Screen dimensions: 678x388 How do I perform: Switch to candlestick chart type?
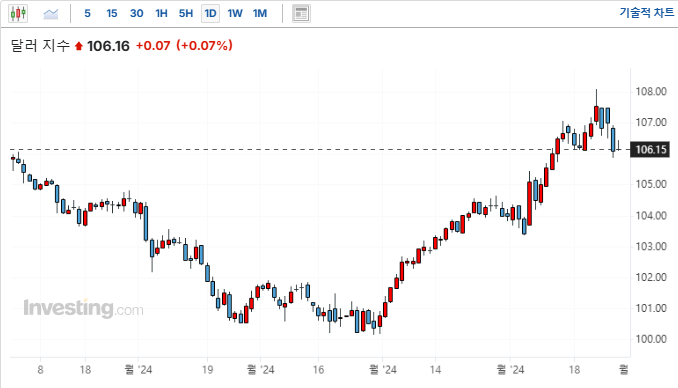(18, 13)
